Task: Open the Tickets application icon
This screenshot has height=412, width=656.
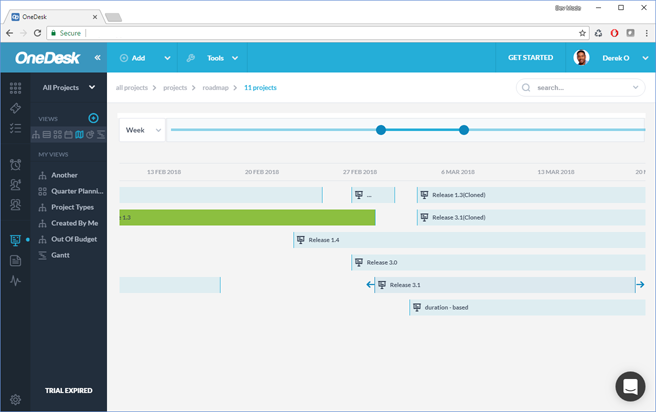Action: tap(15, 108)
